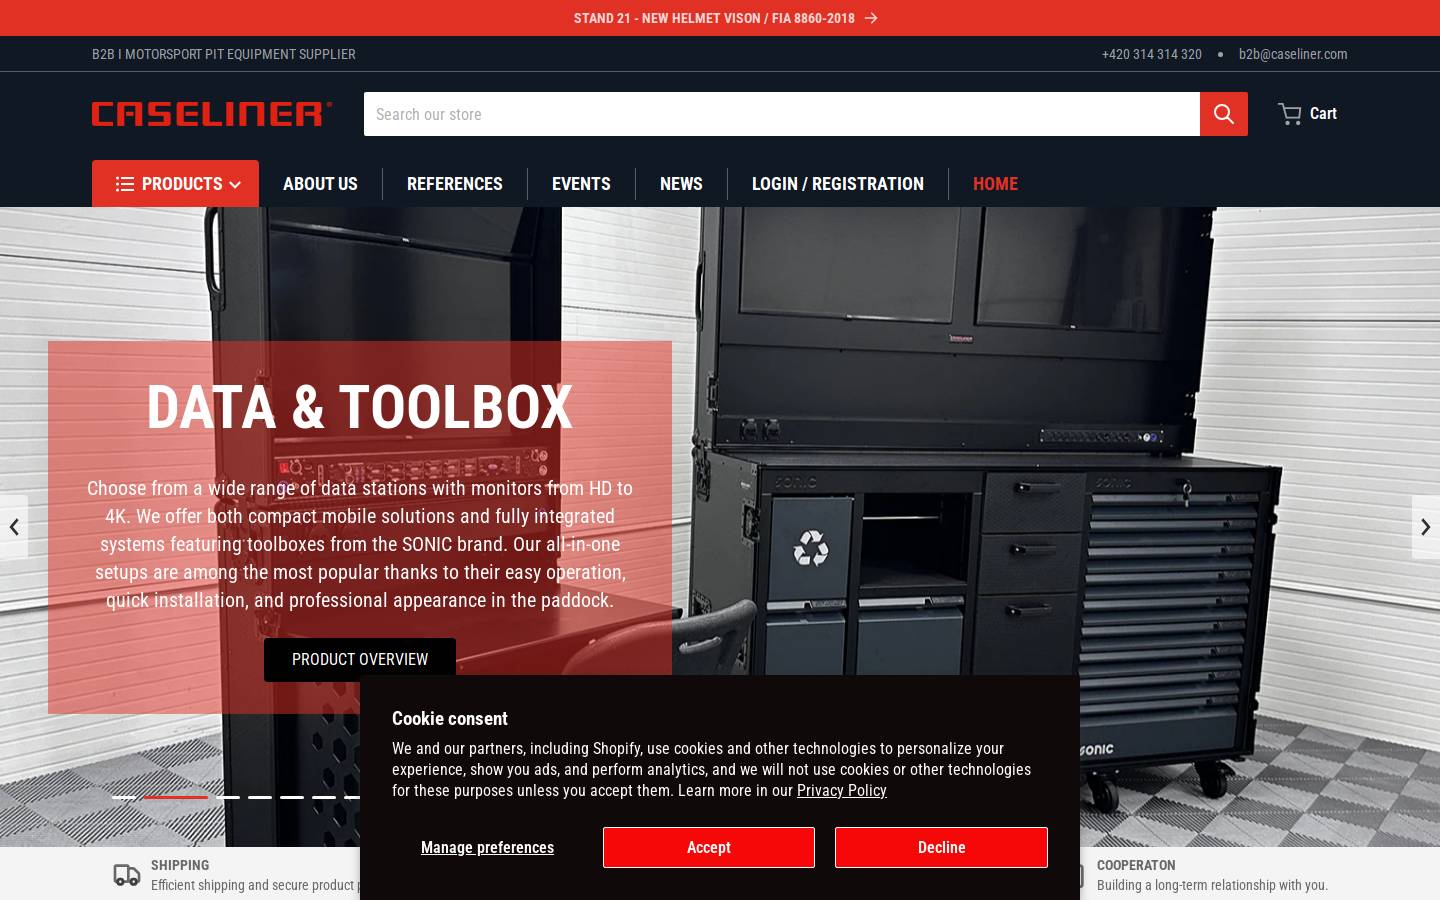Click the shipping truck icon
Screen dimensions: 1440x900
coord(127,875)
